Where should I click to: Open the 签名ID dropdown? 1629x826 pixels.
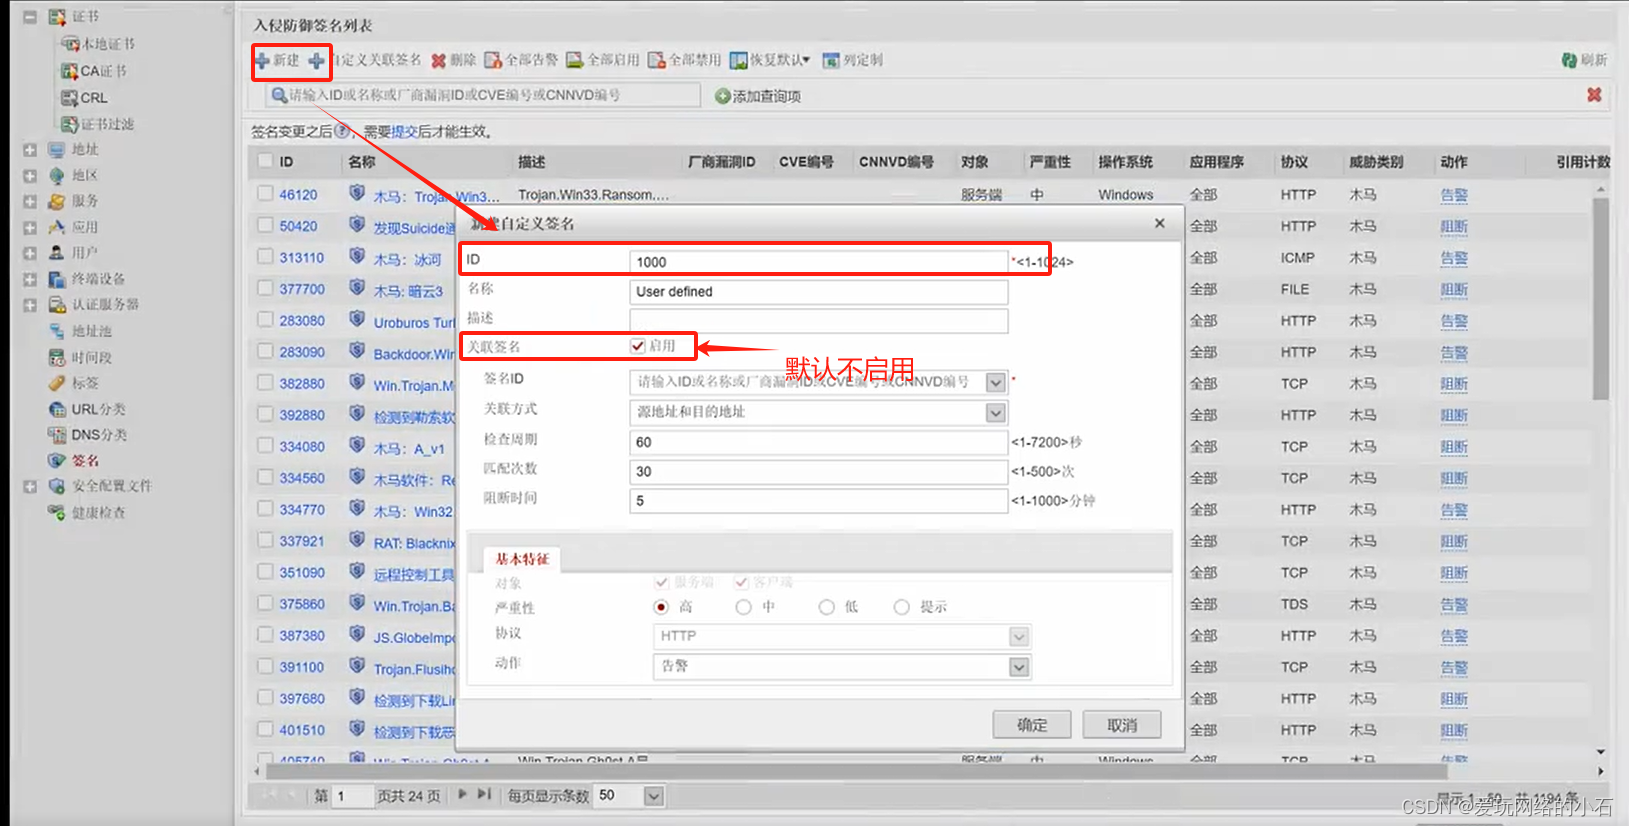coord(996,382)
